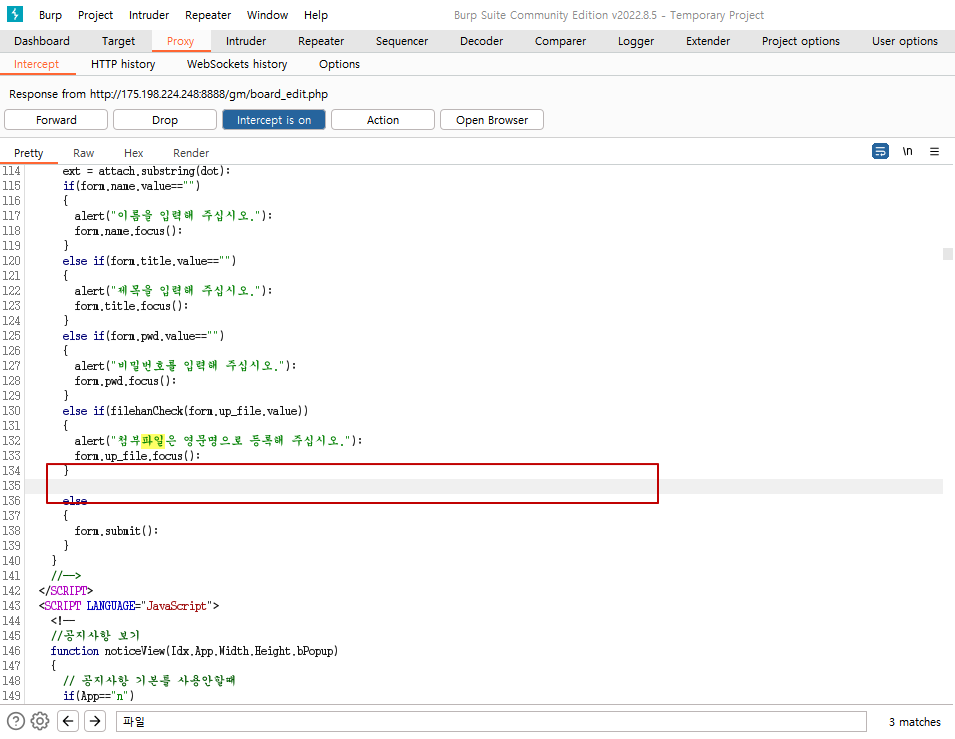Switch to the Intruder tool tab
The height and width of the screenshot is (739, 955).
click(245, 41)
